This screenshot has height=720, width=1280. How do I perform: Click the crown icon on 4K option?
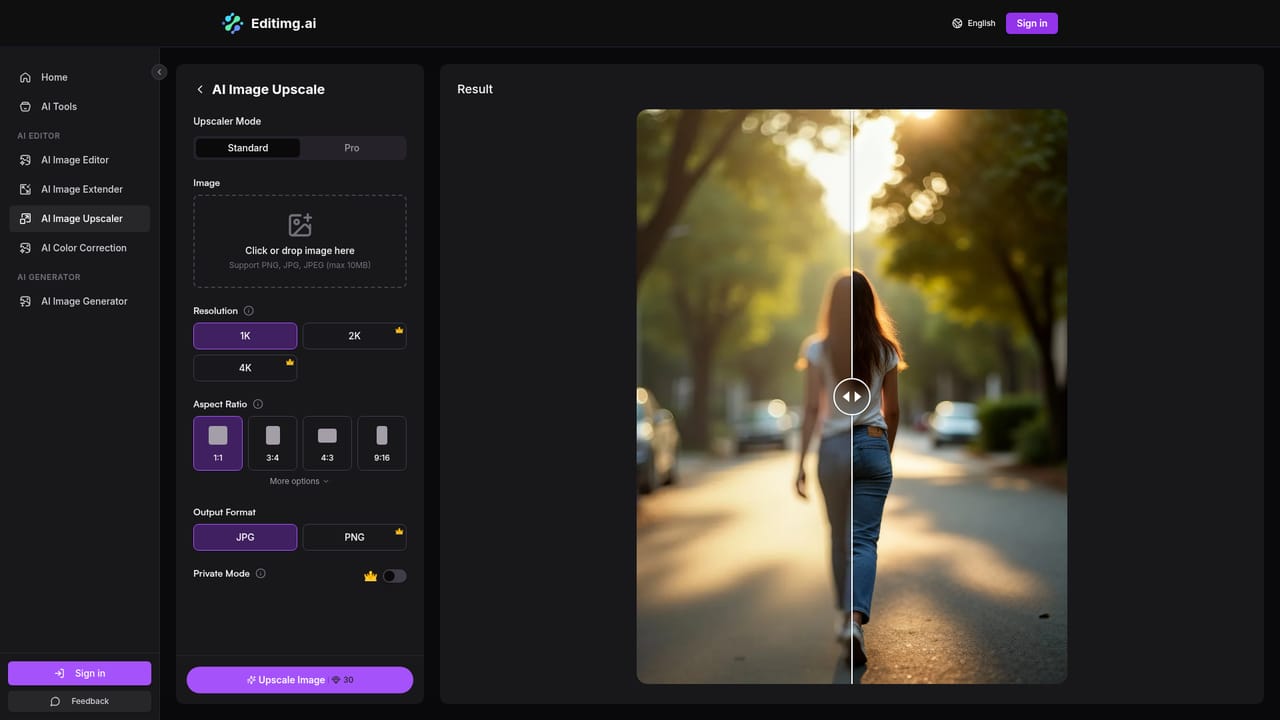[x=290, y=362]
